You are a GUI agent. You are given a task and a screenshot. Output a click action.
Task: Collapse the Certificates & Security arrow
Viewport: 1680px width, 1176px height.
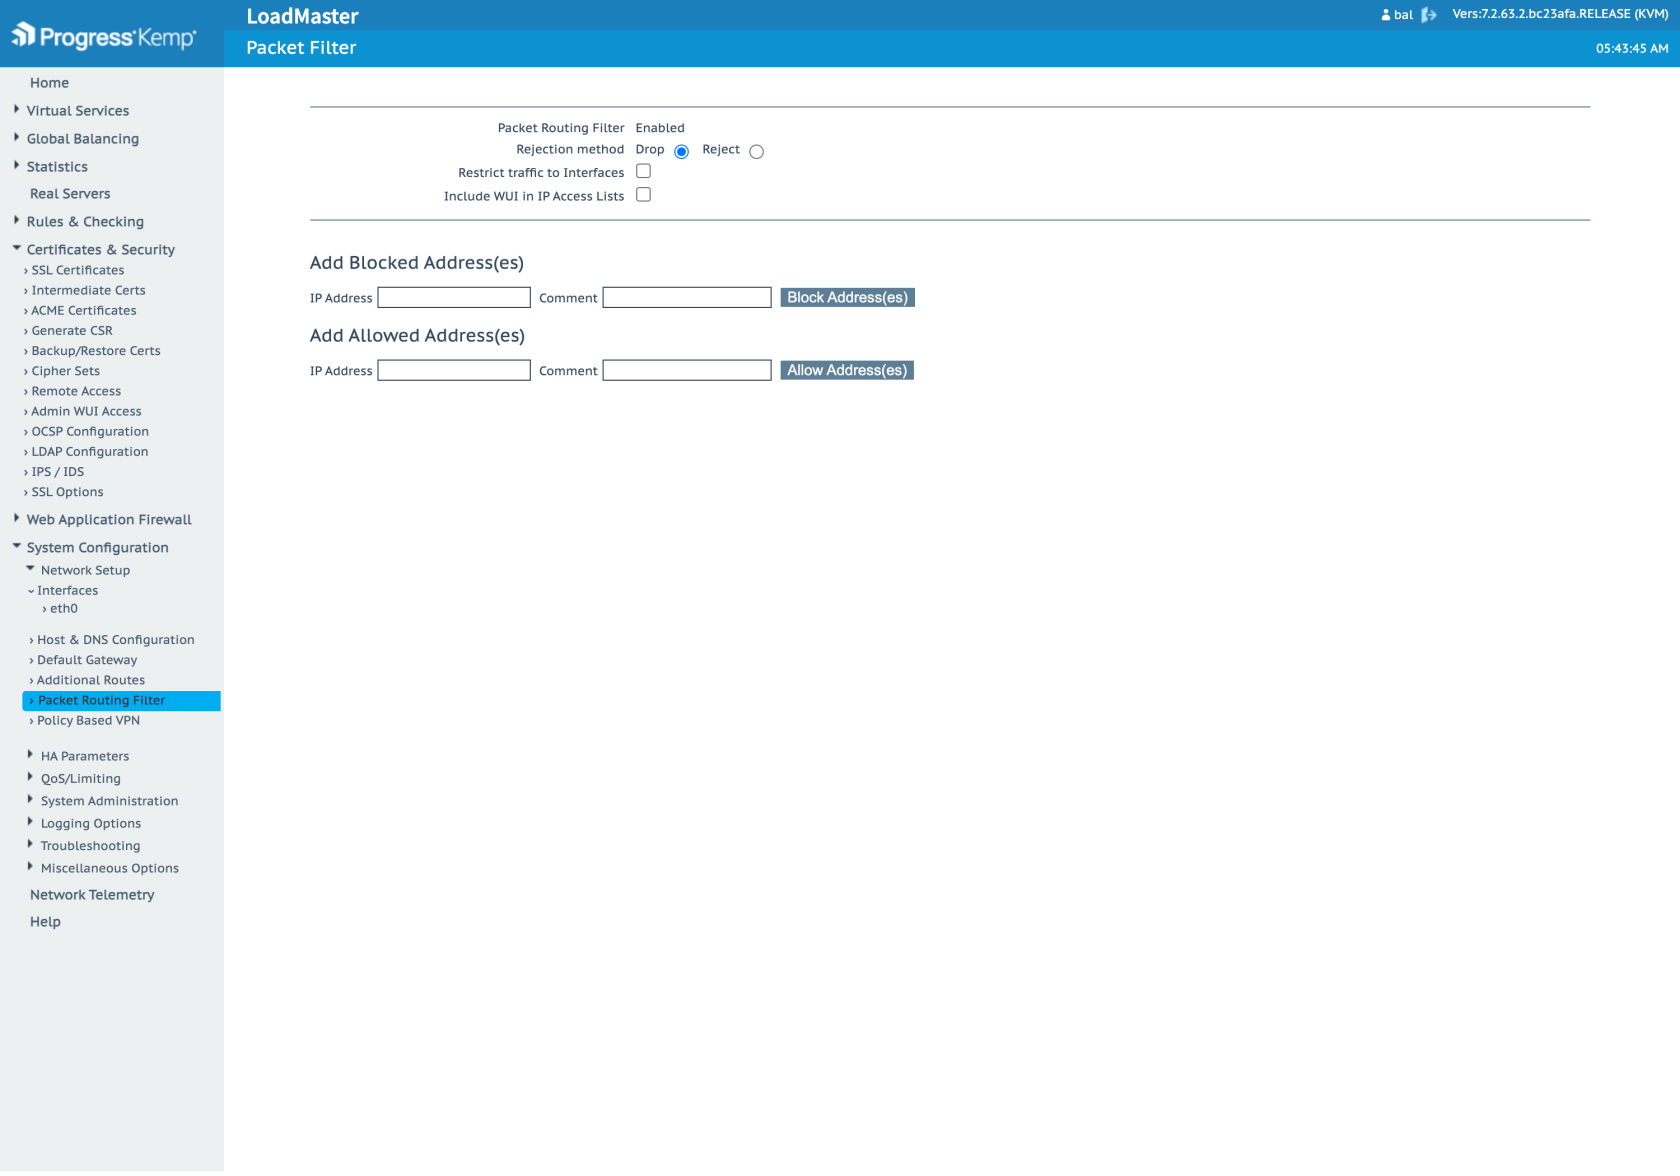16,248
